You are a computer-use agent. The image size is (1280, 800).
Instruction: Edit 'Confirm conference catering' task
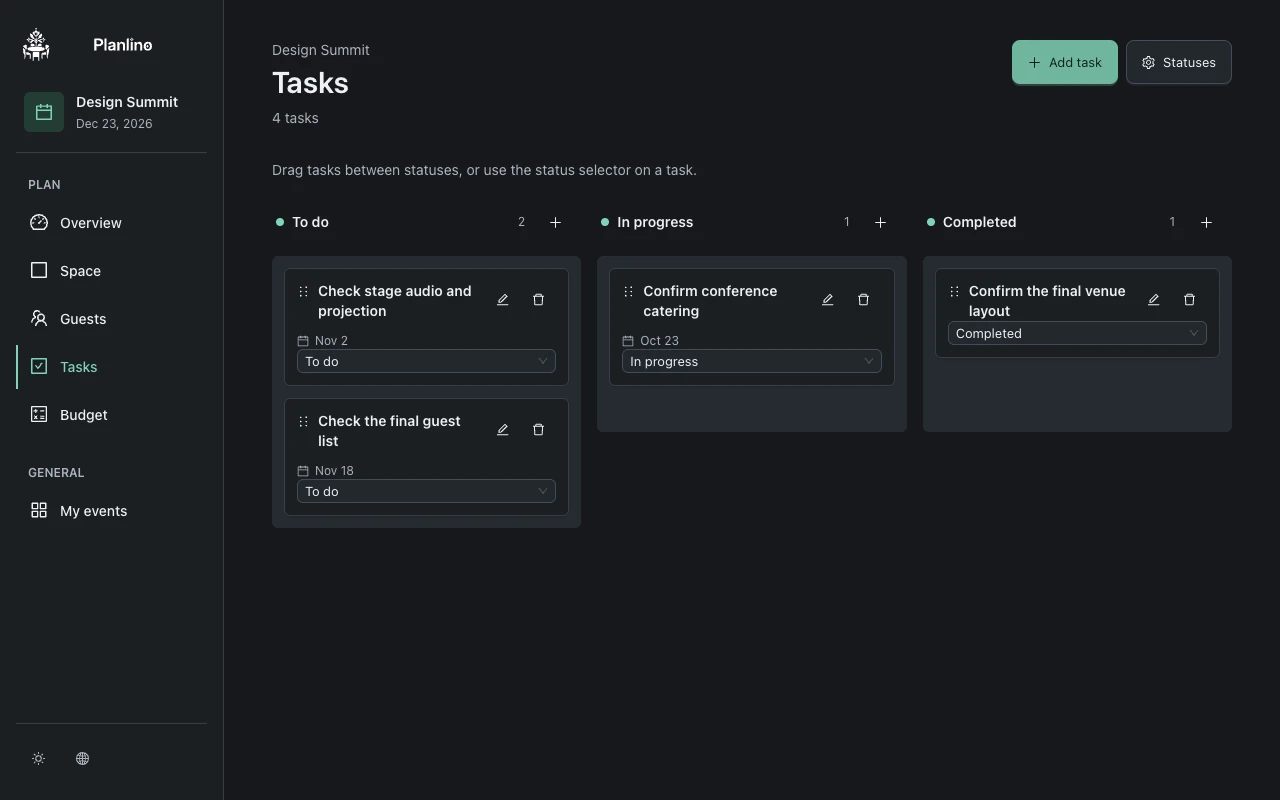coord(828,300)
